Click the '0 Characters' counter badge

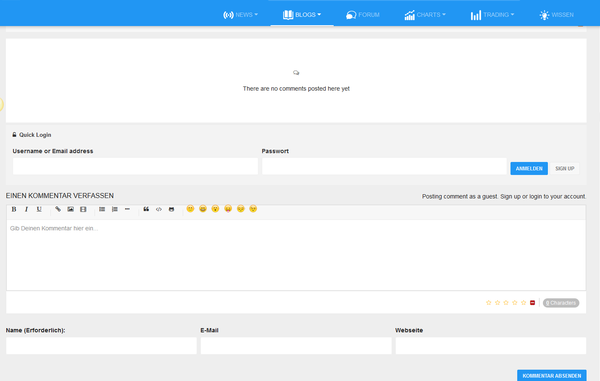(561, 303)
